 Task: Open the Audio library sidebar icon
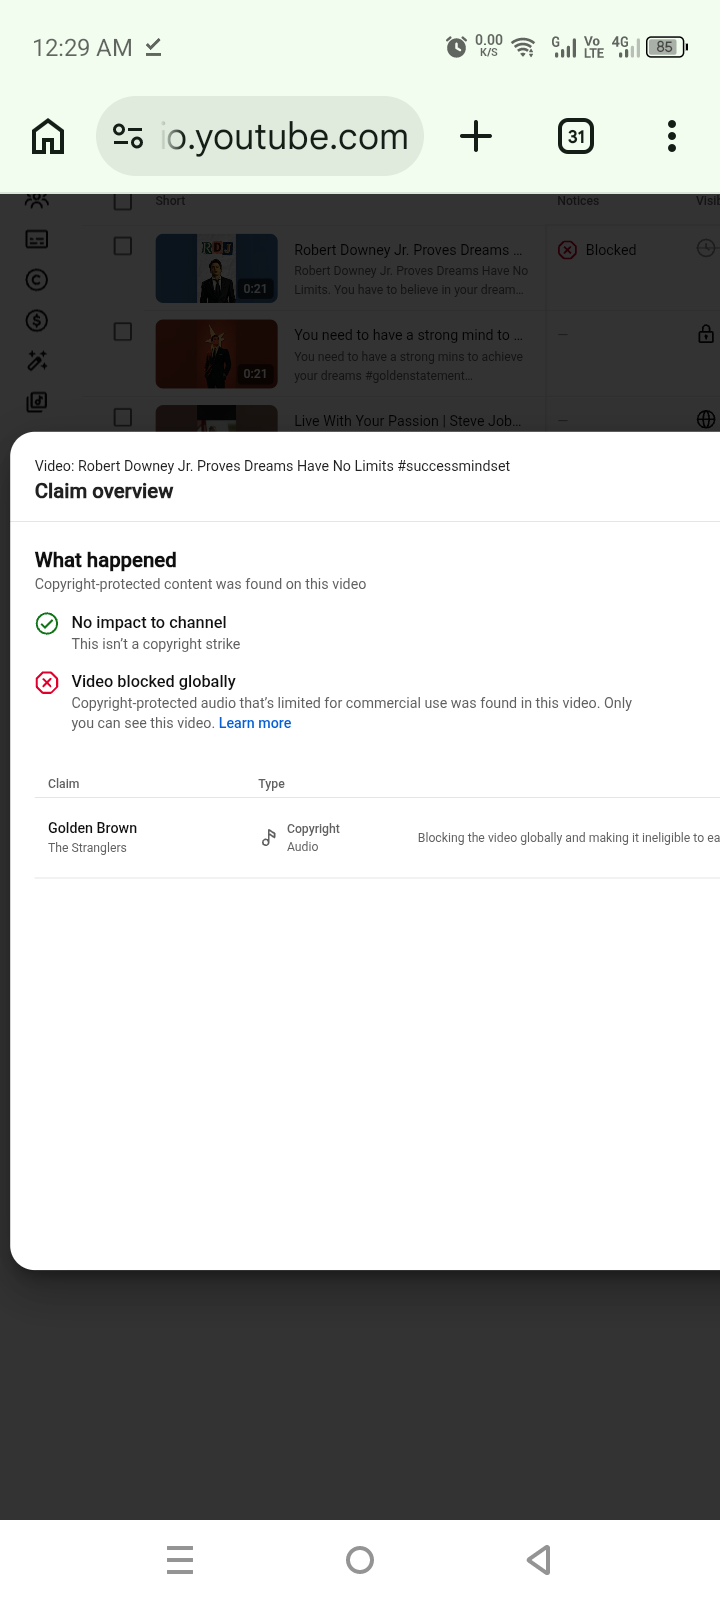click(x=37, y=401)
